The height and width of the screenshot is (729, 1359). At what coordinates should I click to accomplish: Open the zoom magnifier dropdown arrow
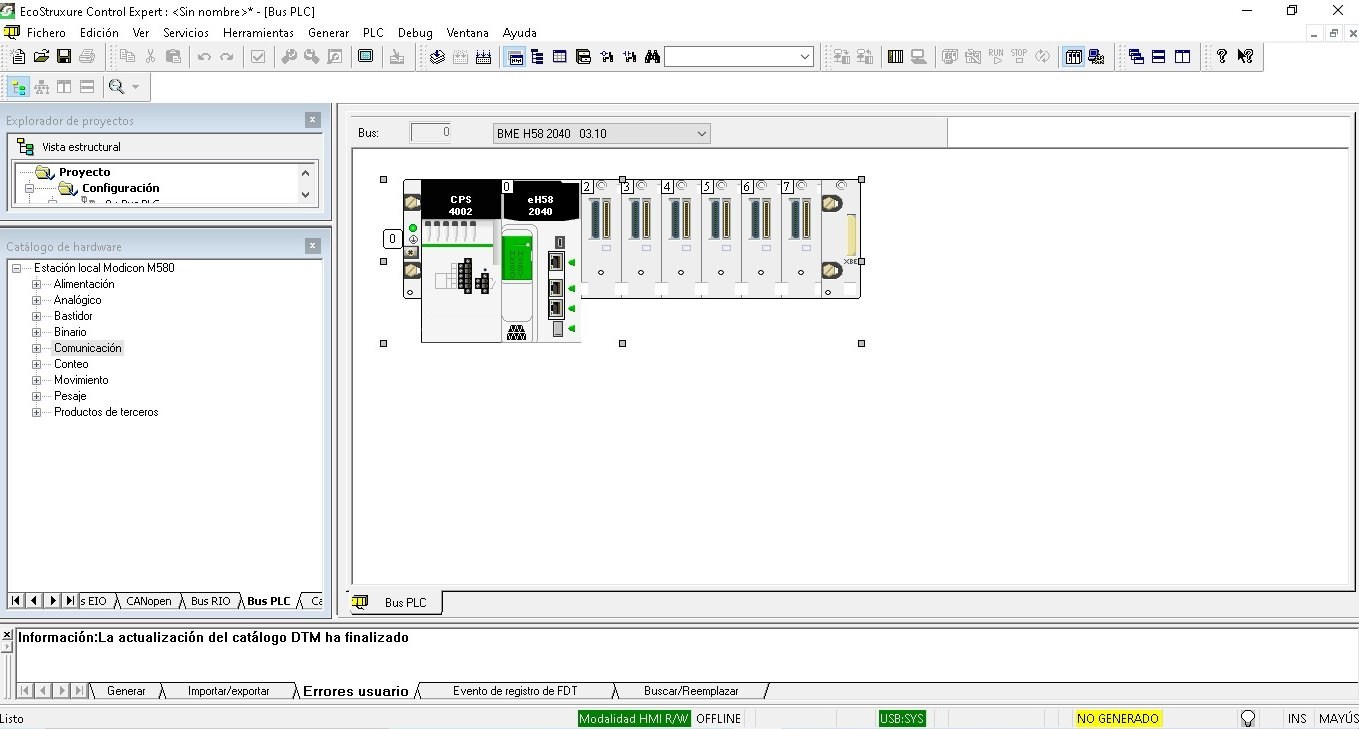135,87
